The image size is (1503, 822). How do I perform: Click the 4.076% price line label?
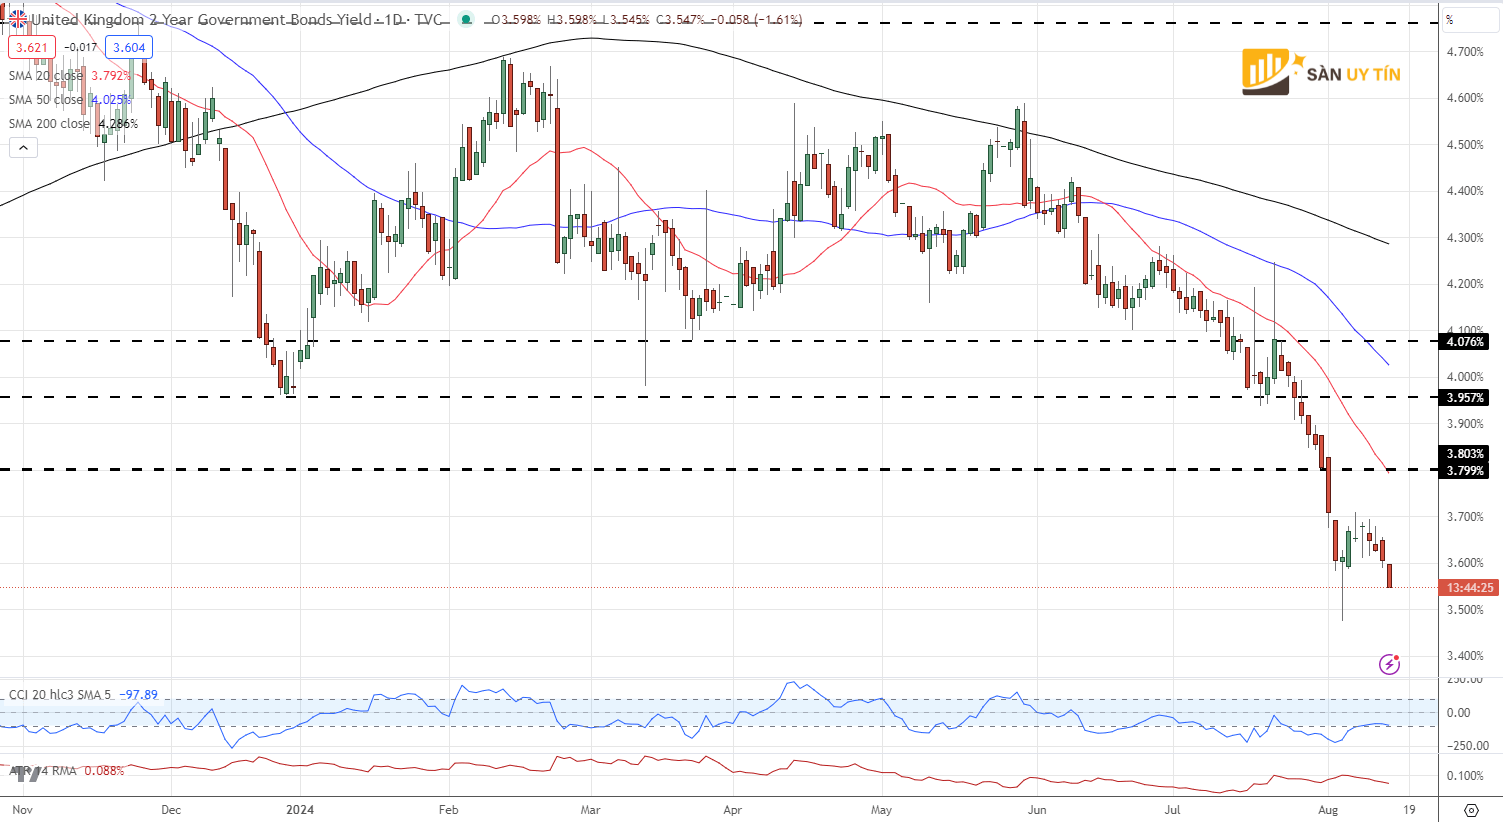(x=1465, y=342)
